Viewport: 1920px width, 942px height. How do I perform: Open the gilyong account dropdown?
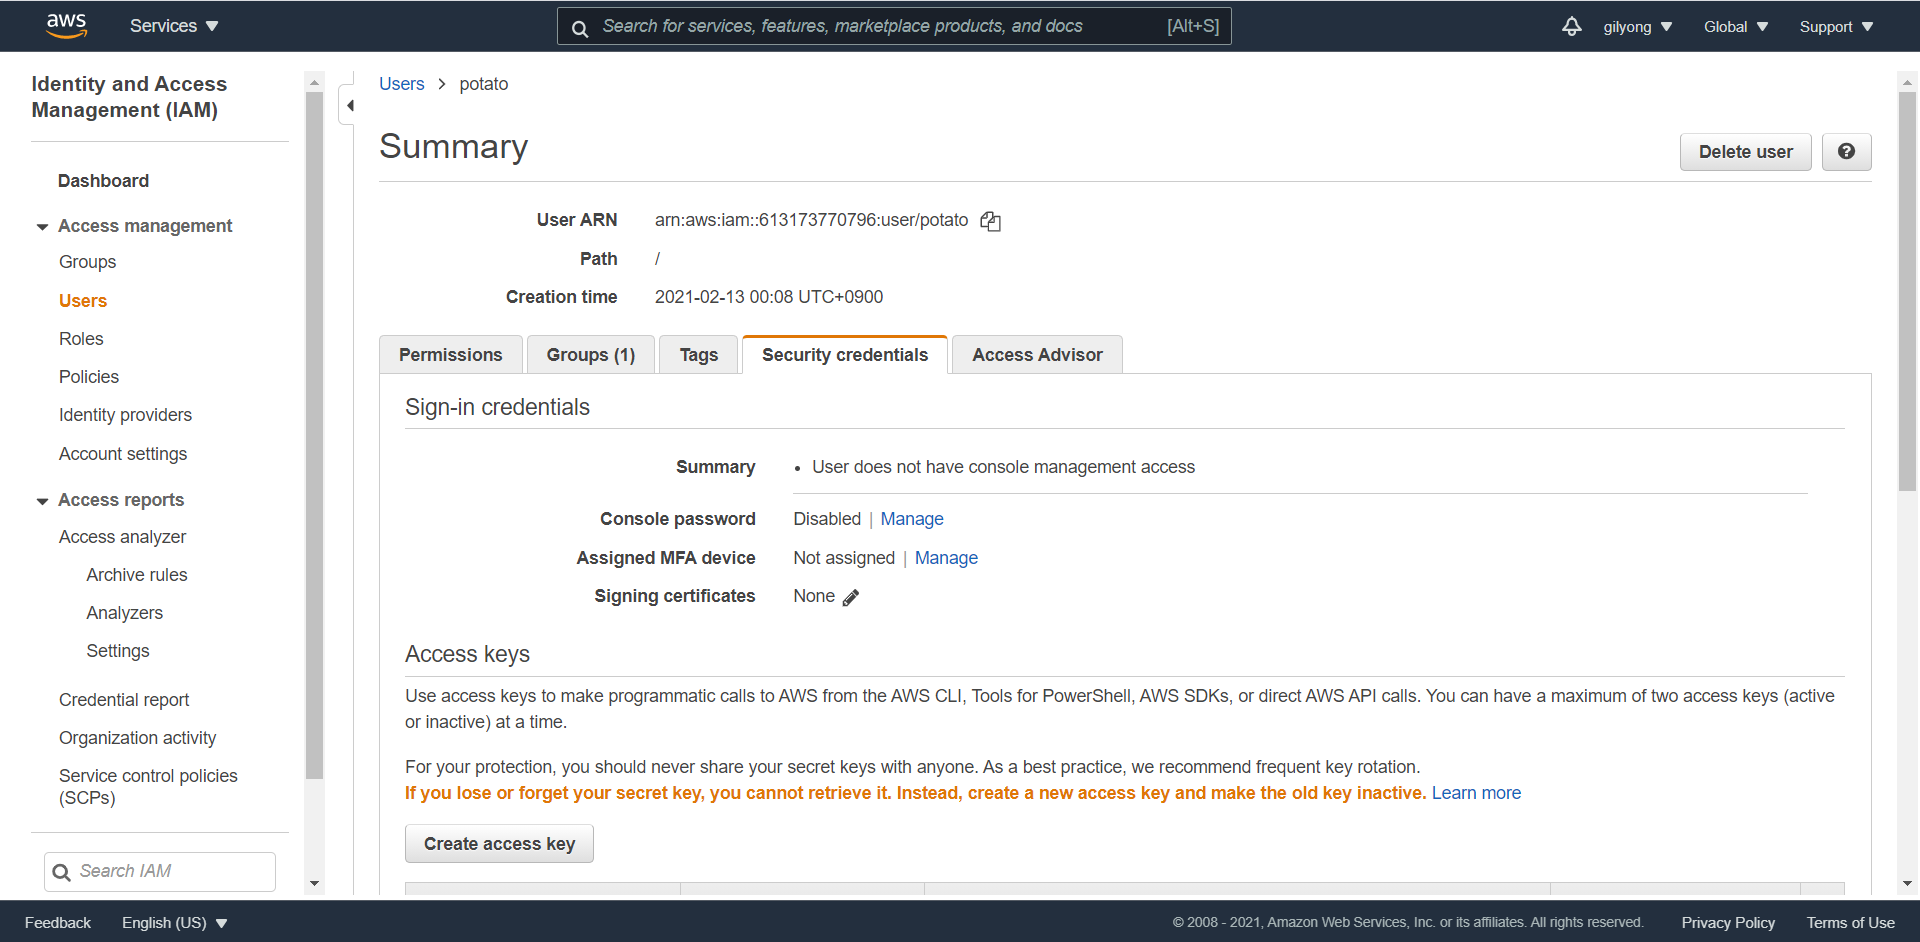tap(1637, 27)
